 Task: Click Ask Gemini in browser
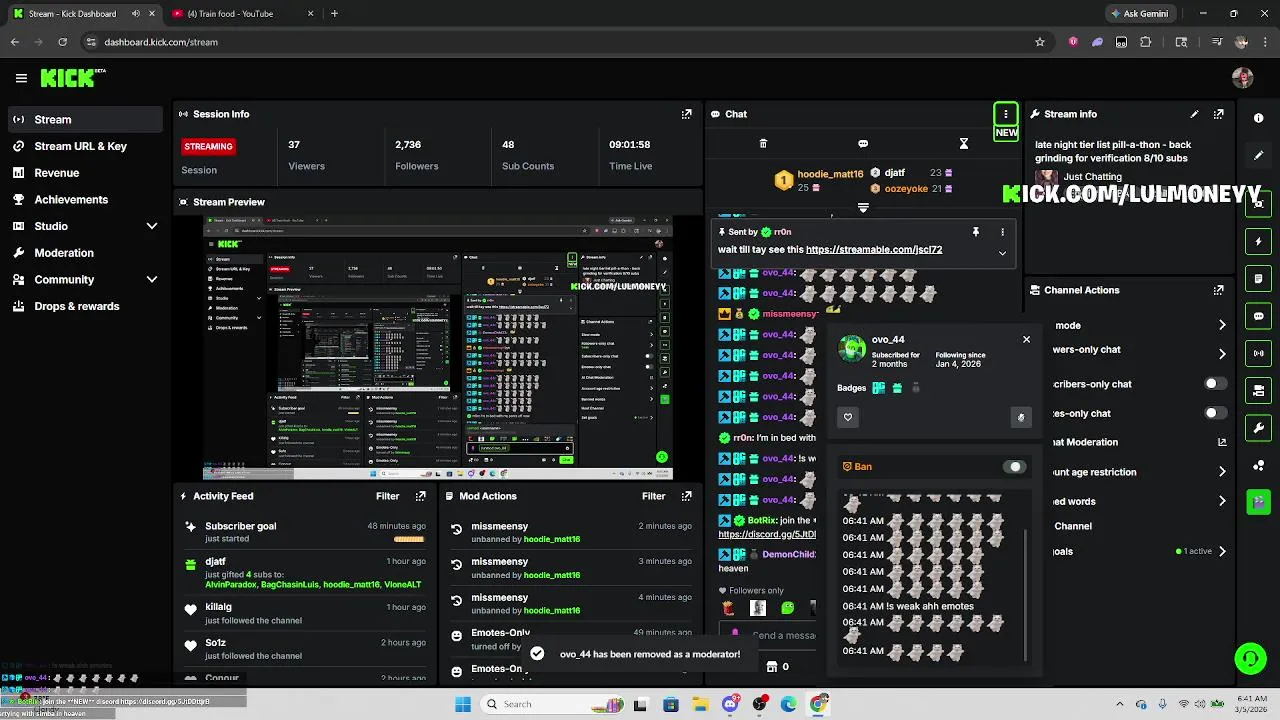(x=1139, y=14)
